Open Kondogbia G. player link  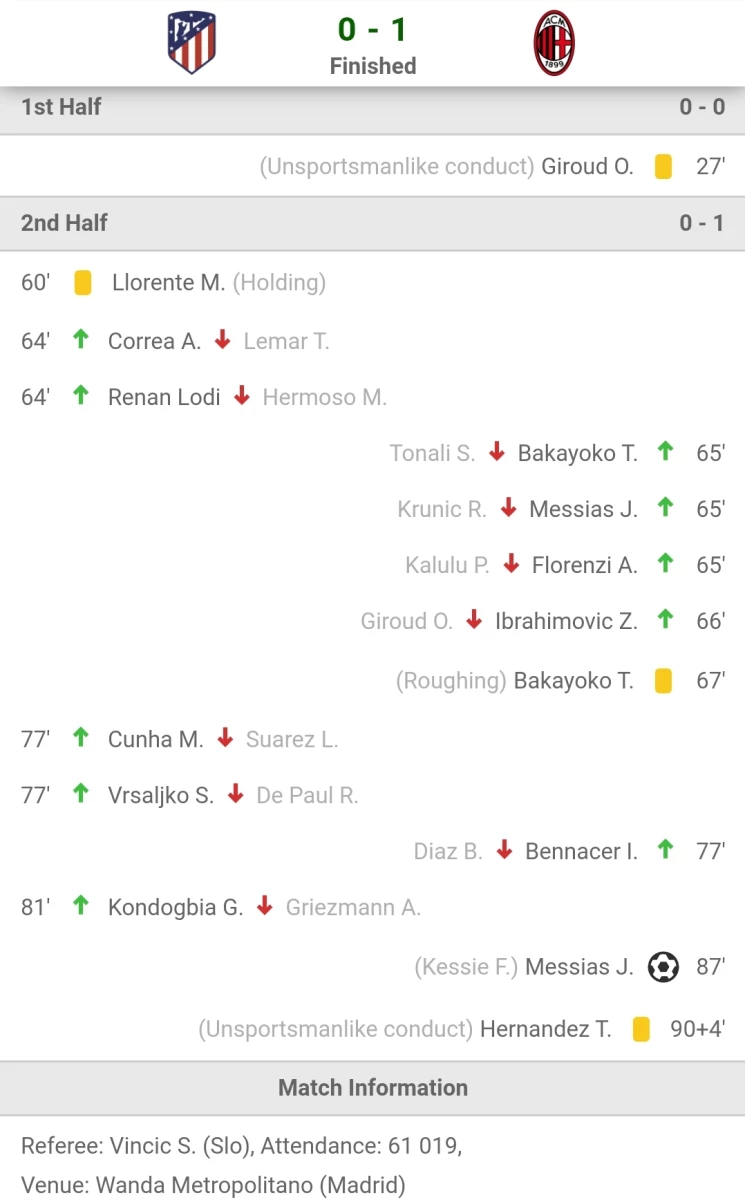176,907
